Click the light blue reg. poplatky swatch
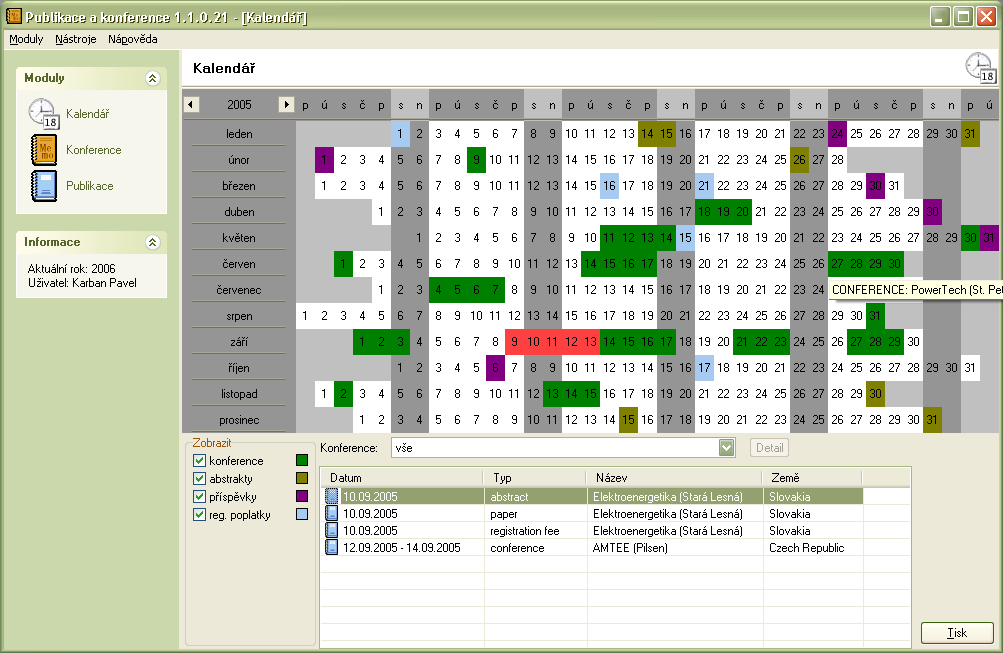This screenshot has height=653, width=1003. click(302, 514)
